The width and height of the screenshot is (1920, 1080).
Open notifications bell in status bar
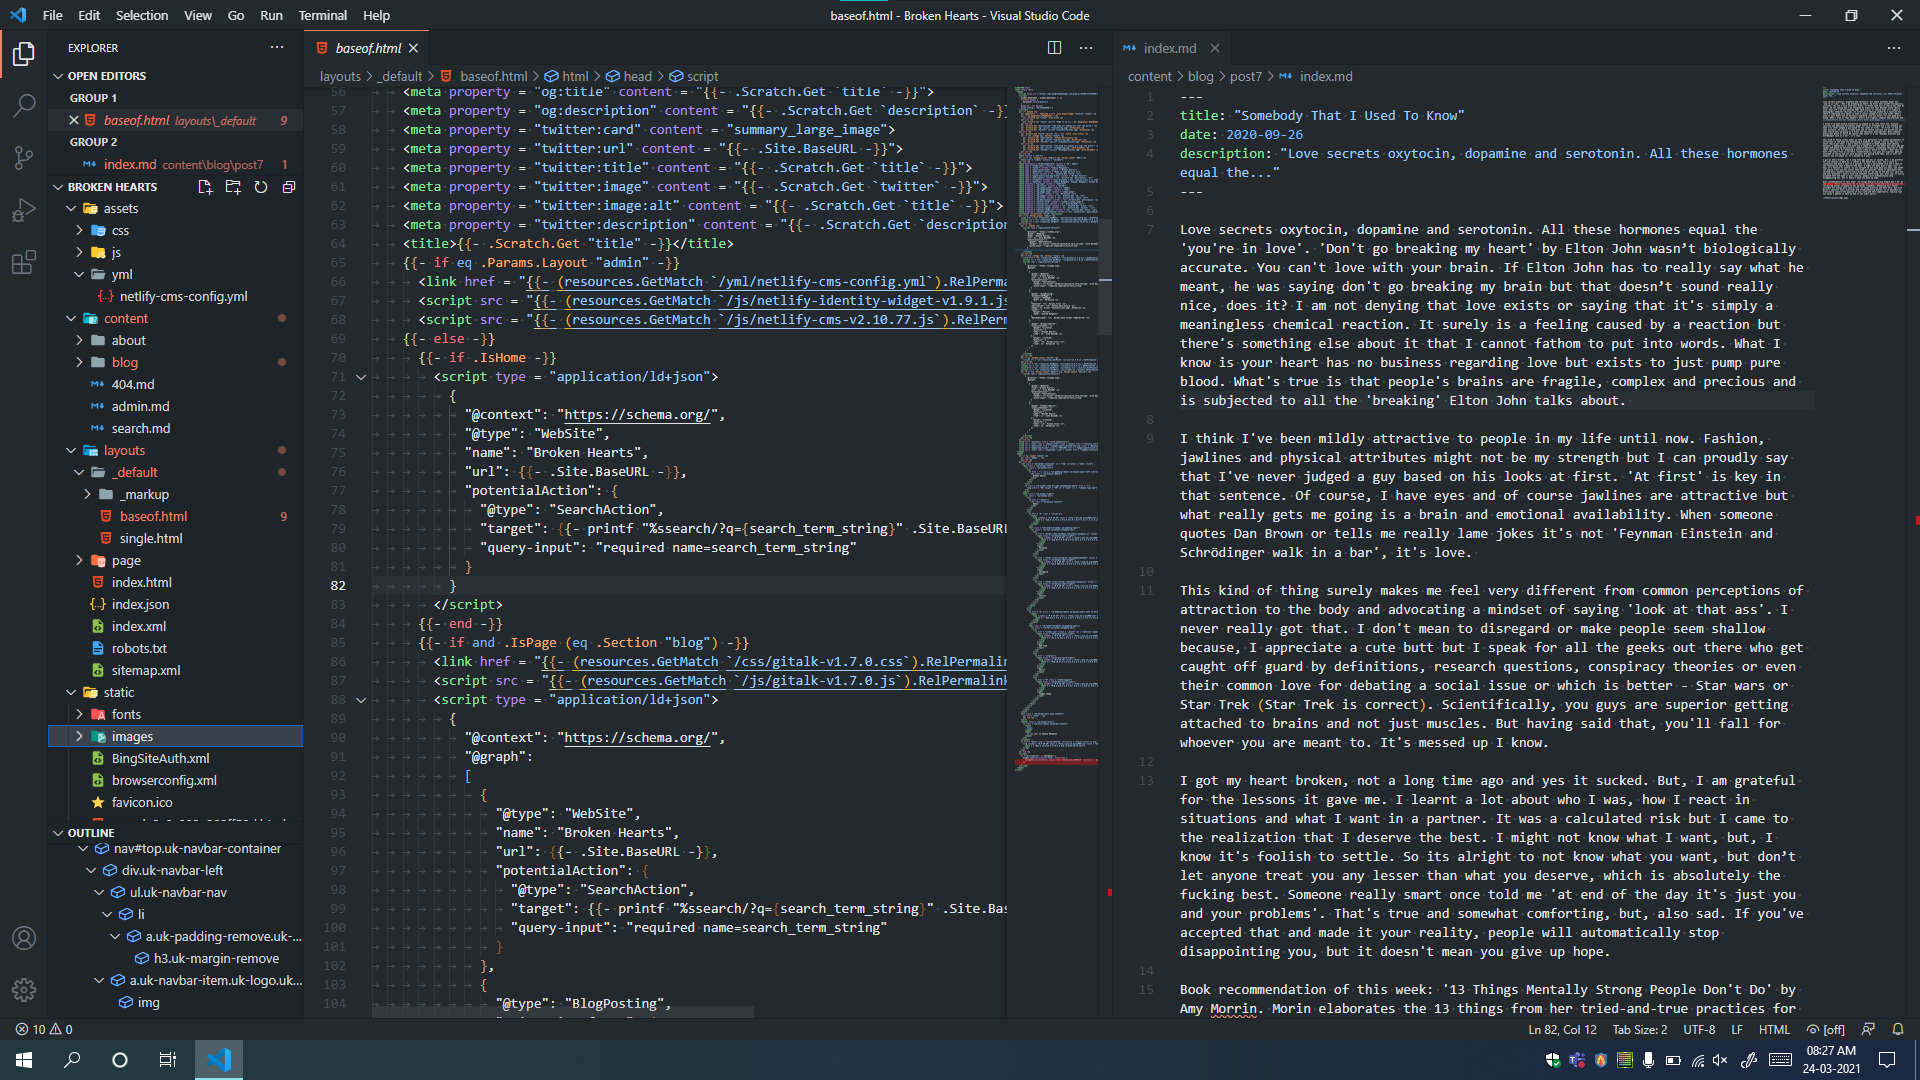pyautogui.click(x=1898, y=1029)
